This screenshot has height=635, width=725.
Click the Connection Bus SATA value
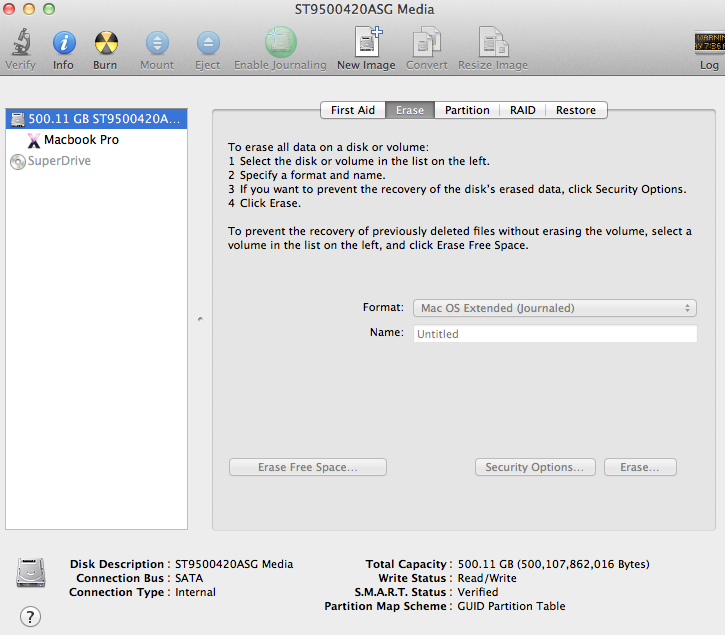(189, 578)
